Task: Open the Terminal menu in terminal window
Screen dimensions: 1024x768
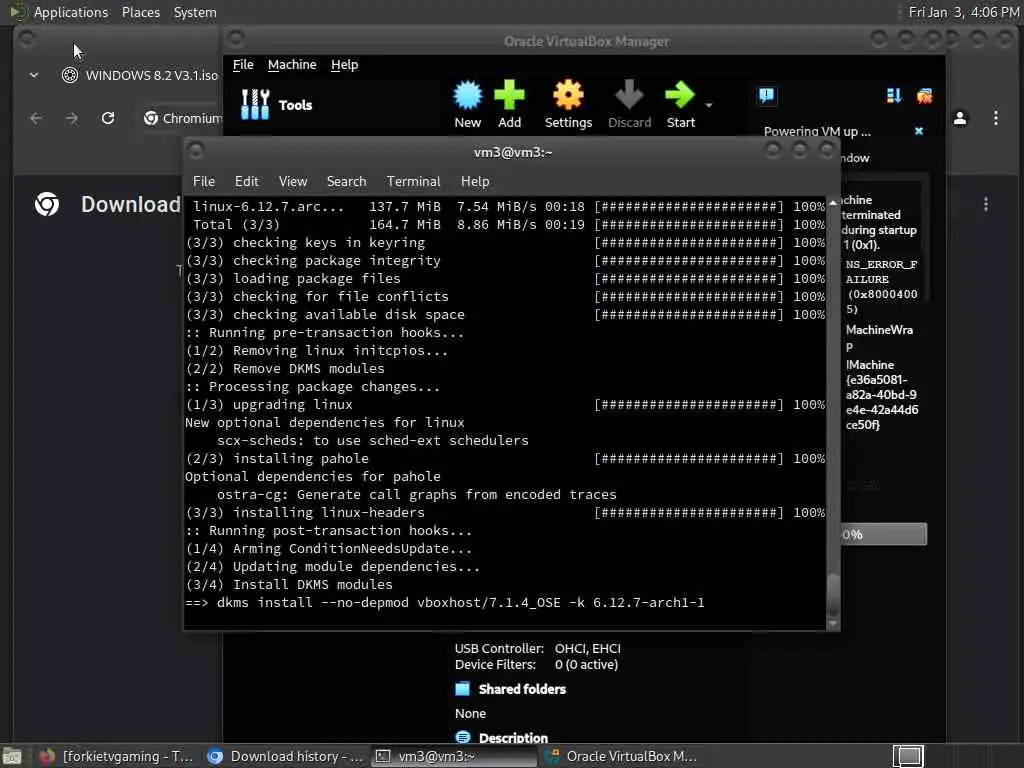Action: [x=413, y=182]
